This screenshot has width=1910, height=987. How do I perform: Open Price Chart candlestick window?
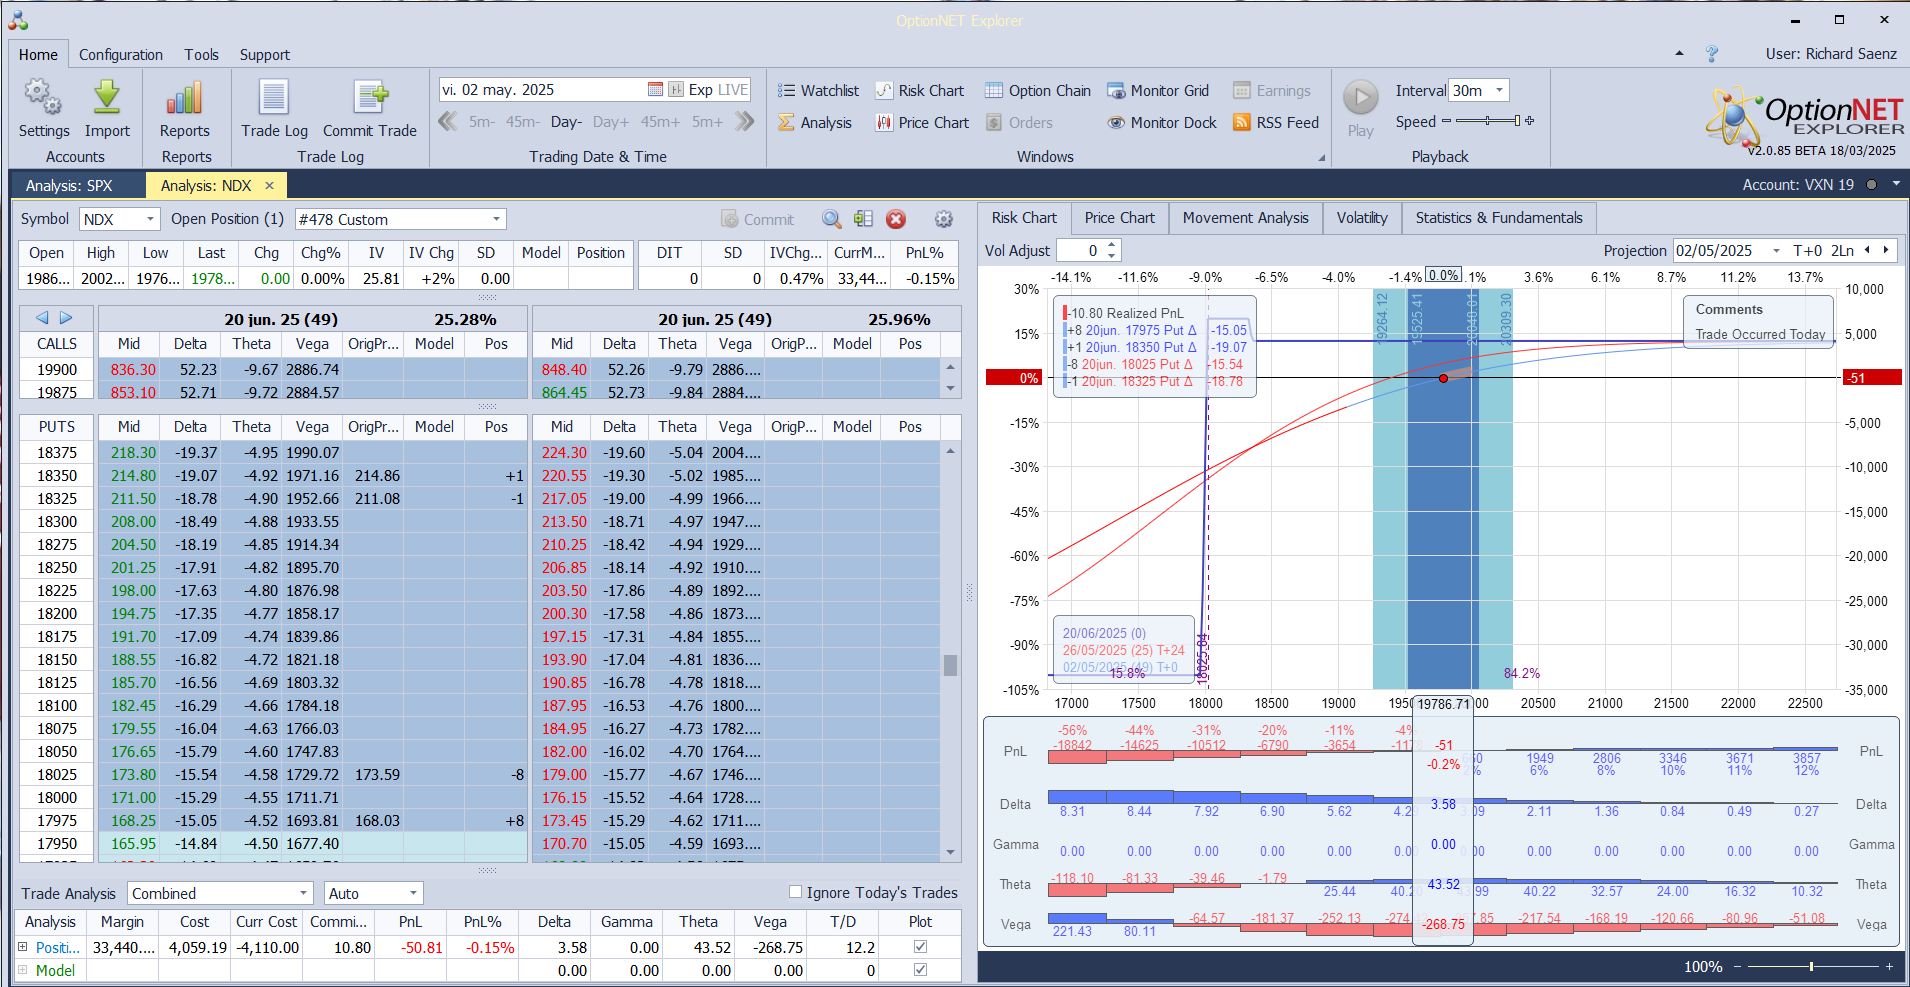922,122
